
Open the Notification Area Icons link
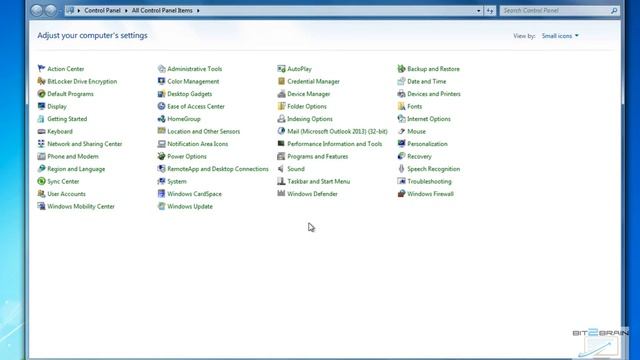point(198,144)
